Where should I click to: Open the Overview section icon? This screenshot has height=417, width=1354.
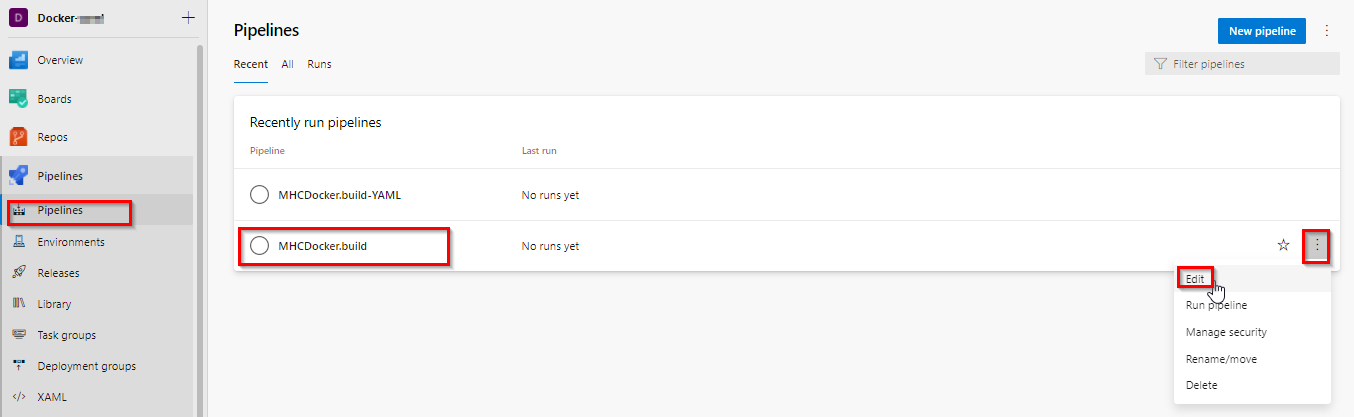click(19, 60)
